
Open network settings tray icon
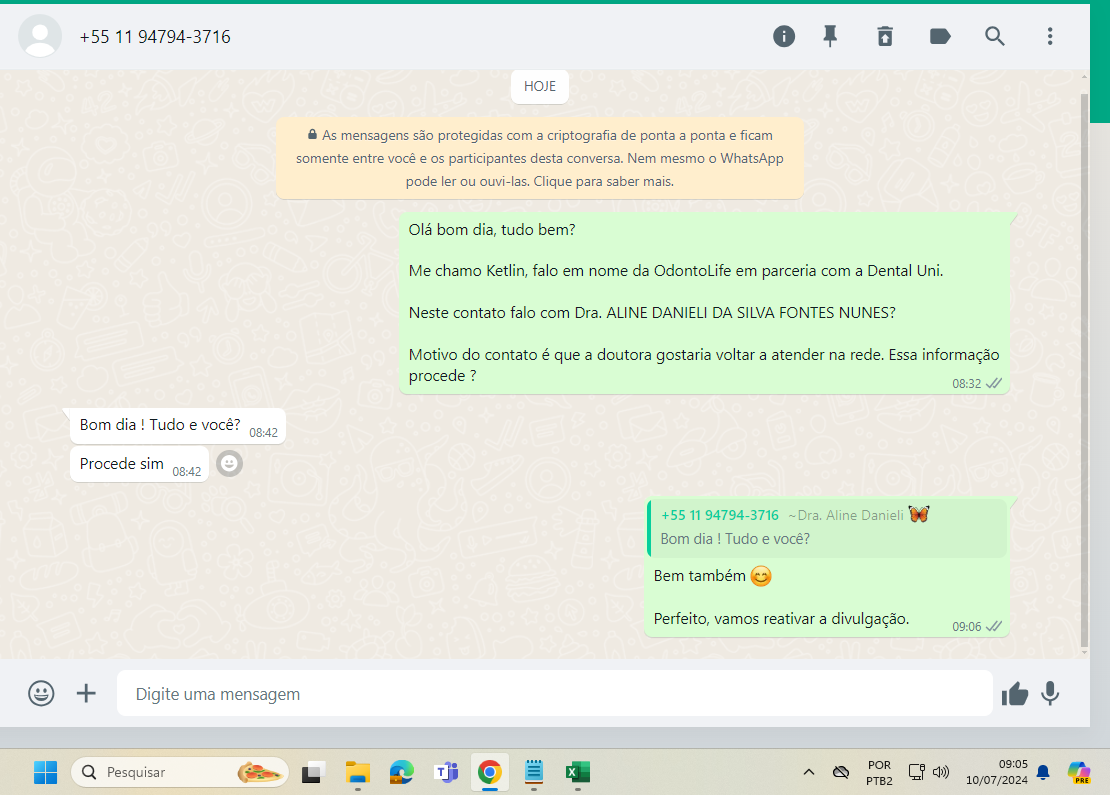[x=916, y=772]
